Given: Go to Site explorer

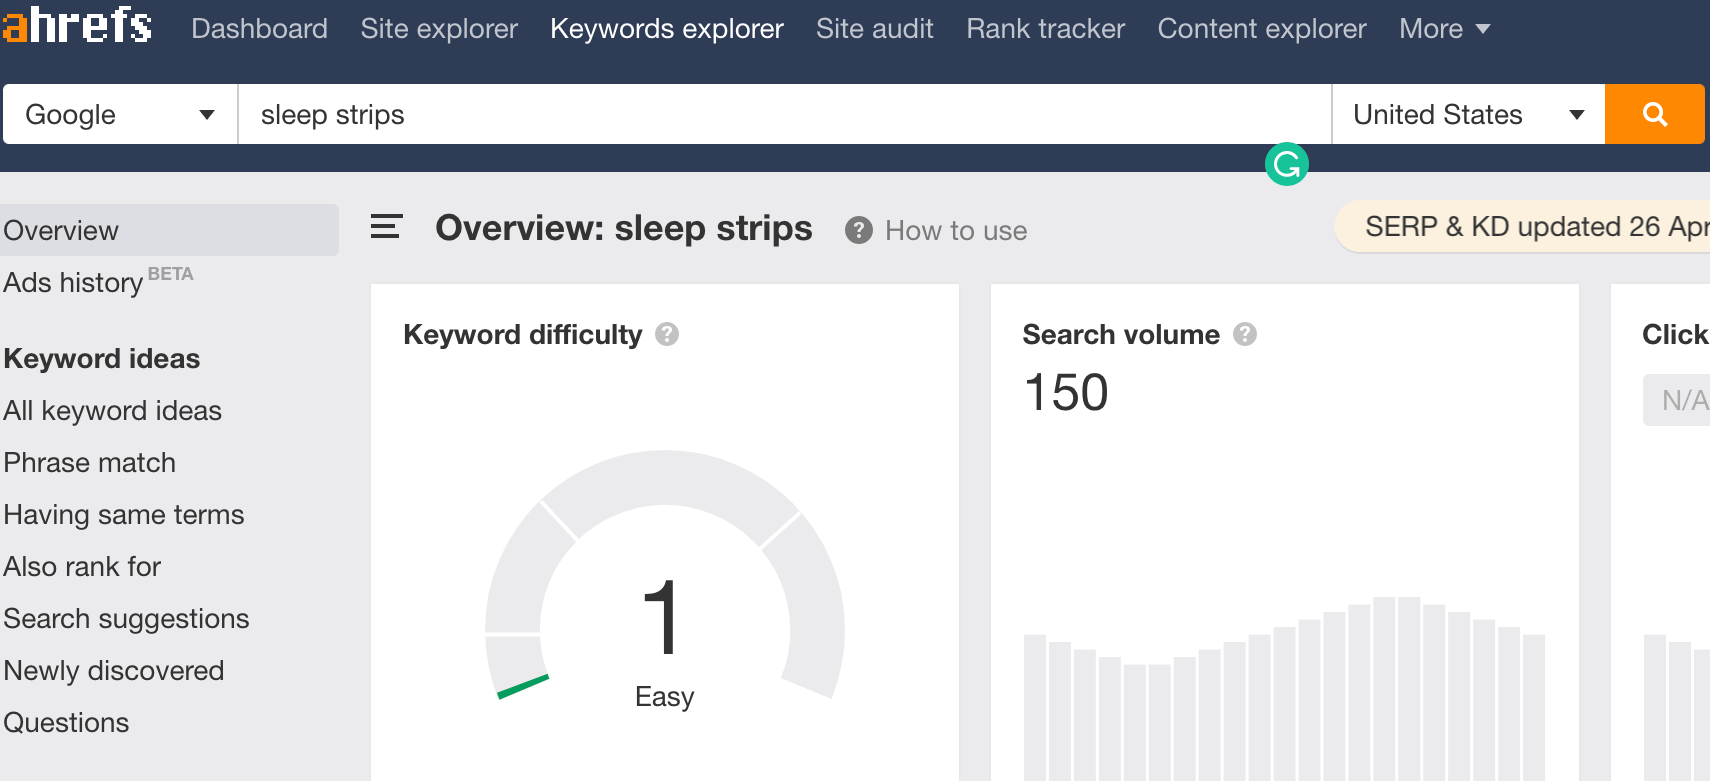Looking at the screenshot, I should point(439,29).
